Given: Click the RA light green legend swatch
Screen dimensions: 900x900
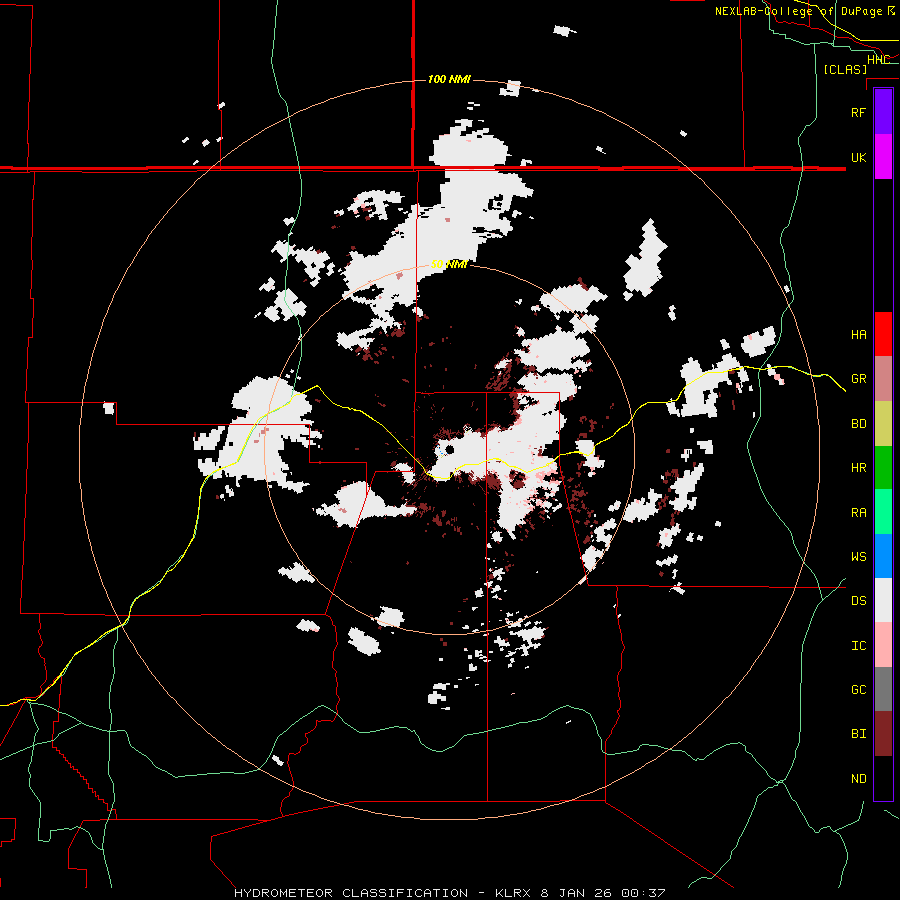Looking at the screenshot, I should pos(883,512).
